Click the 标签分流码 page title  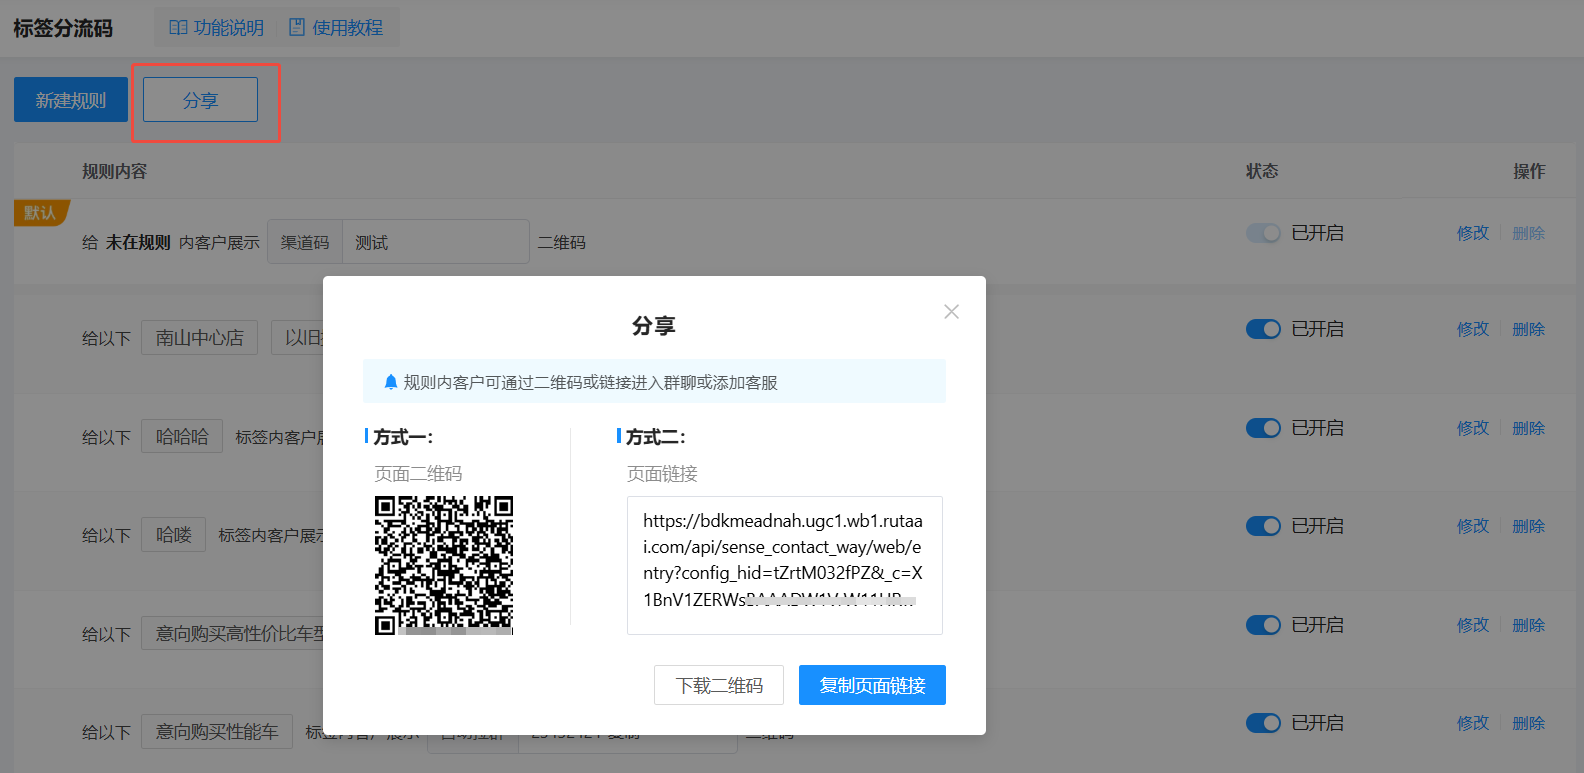point(63,28)
